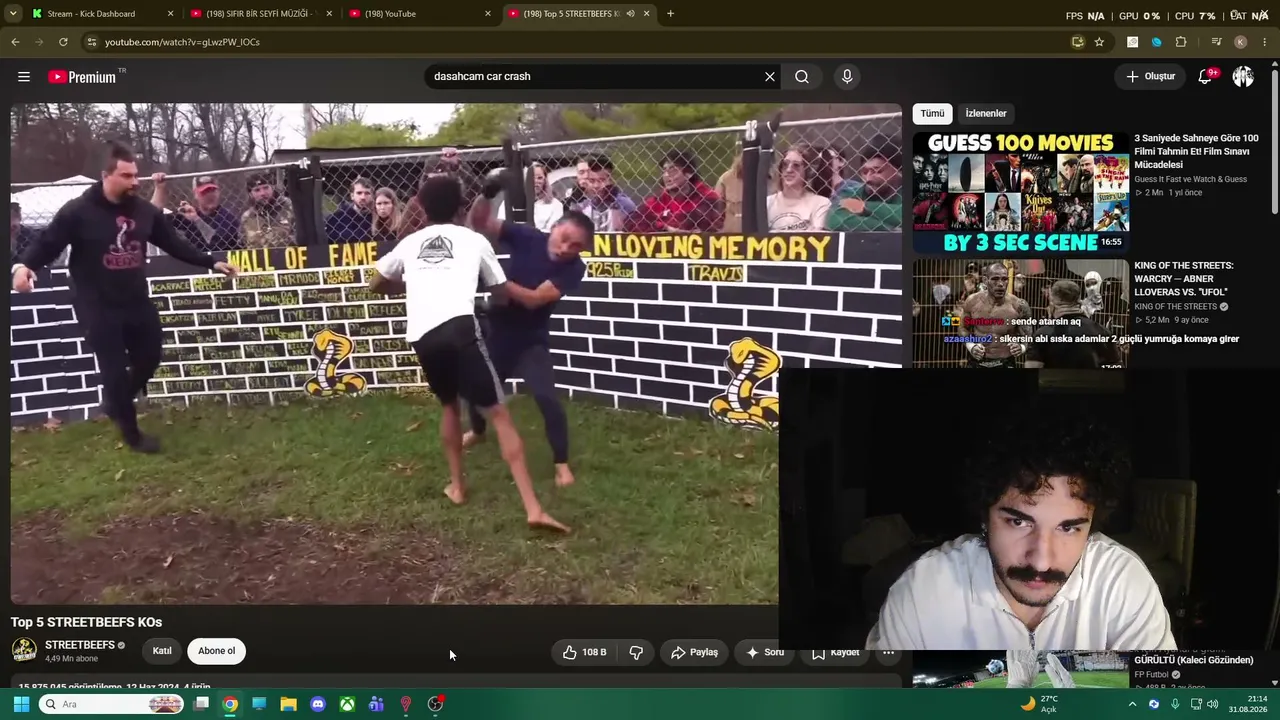This screenshot has height=720, width=1280.
Task: Open '3 Saniyede Sahneye Göre 100 Filmi' title
Action: (x=1196, y=151)
